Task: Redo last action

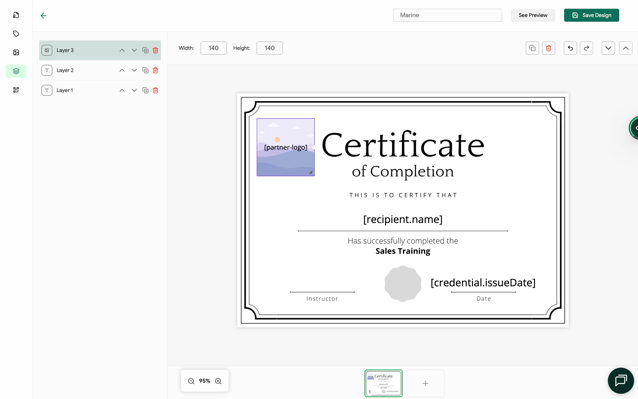Action: click(x=586, y=48)
